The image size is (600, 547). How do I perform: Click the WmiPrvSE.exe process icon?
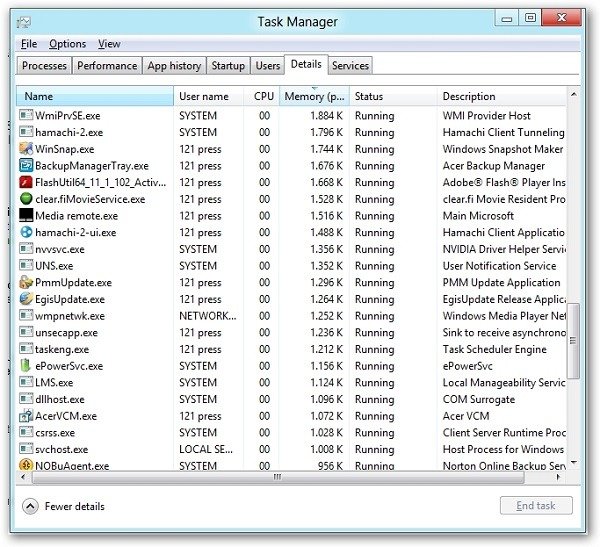26,115
